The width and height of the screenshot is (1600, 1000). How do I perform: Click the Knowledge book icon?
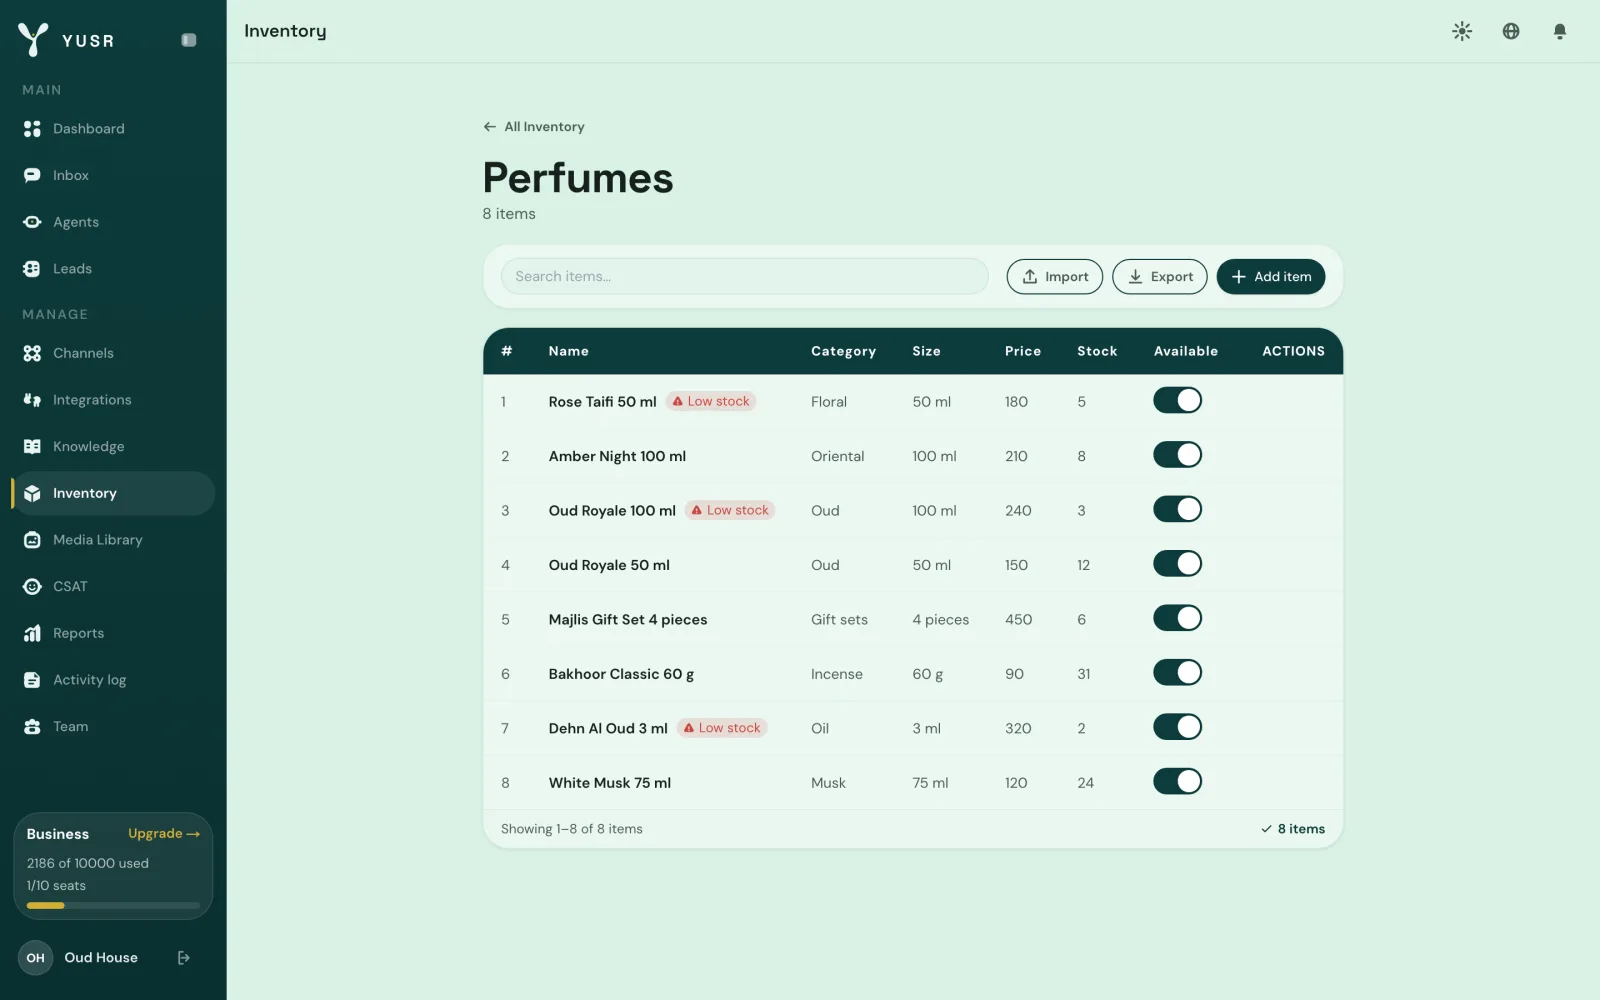point(32,446)
